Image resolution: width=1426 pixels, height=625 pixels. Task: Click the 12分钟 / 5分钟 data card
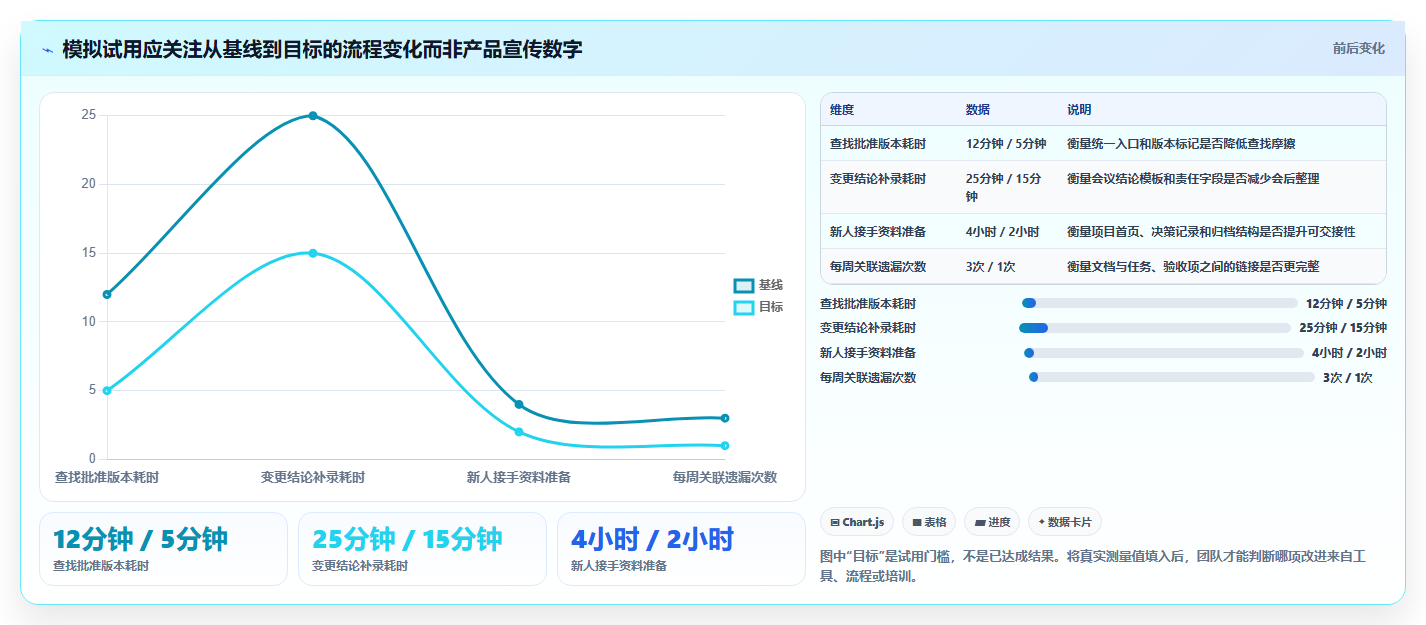tap(163, 549)
